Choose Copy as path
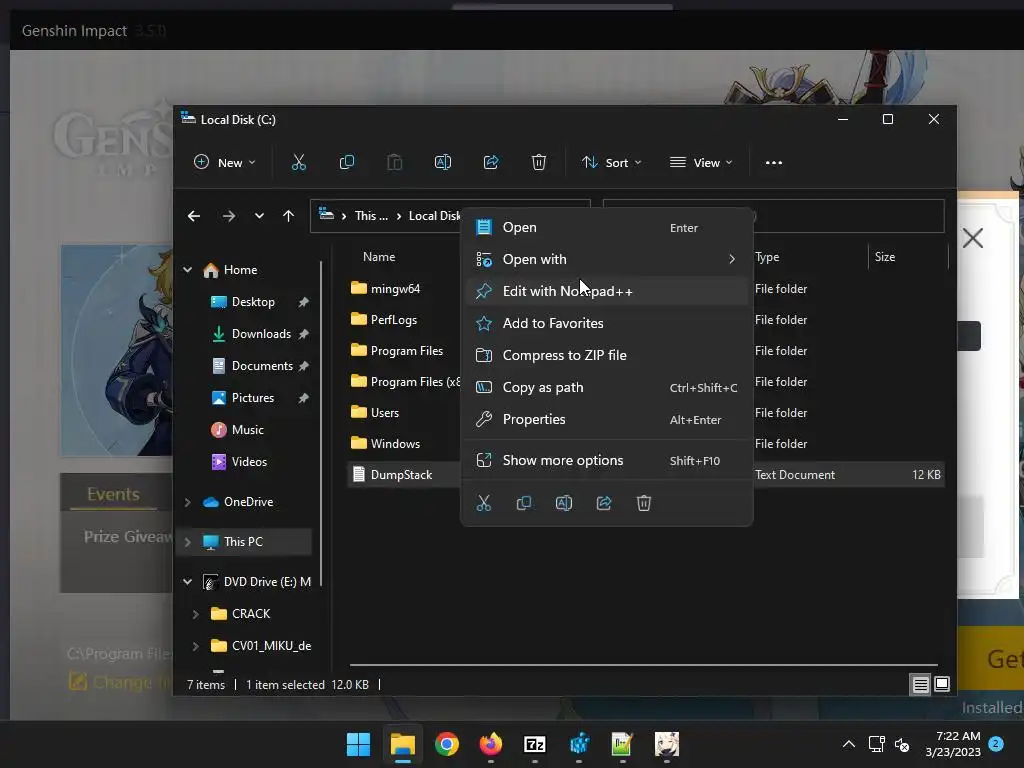Screen dimensions: 1024x768 click(607, 387)
